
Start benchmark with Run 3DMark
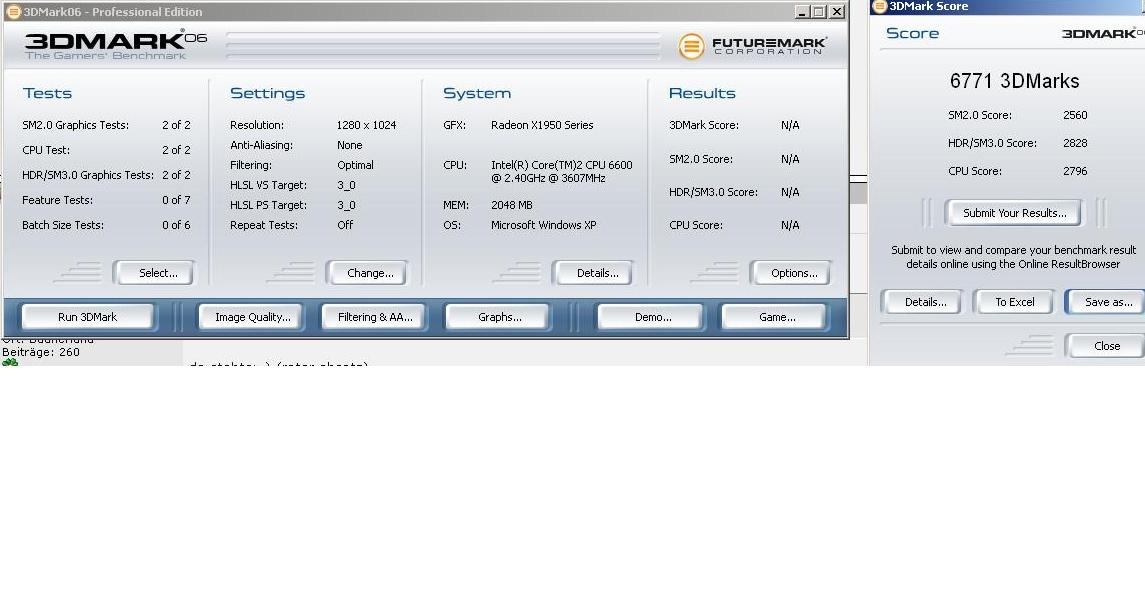(x=88, y=317)
